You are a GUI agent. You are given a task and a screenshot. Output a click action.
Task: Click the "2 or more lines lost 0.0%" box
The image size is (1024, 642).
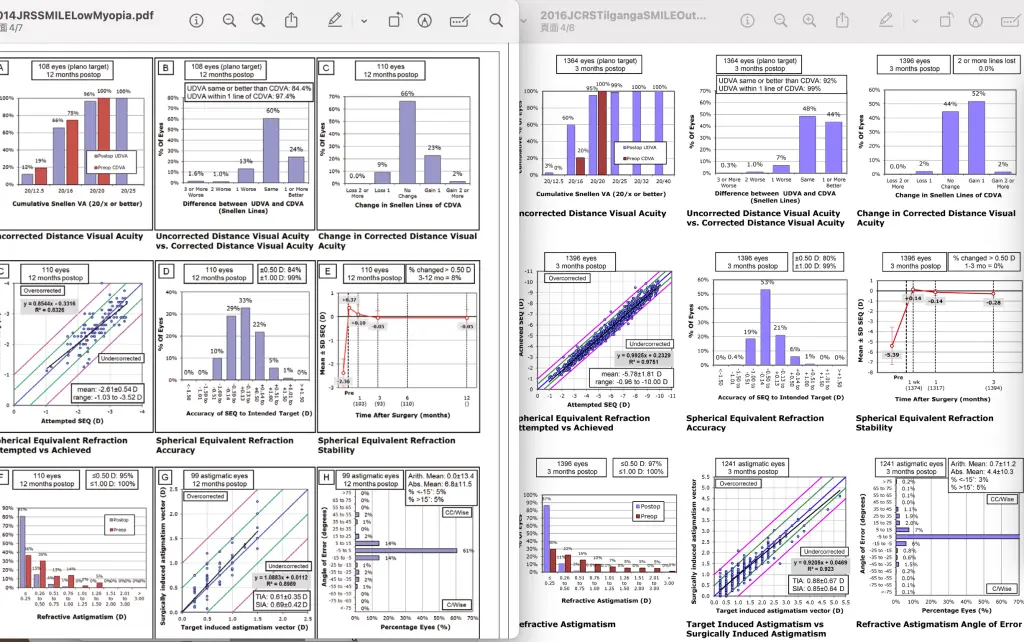point(986,65)
